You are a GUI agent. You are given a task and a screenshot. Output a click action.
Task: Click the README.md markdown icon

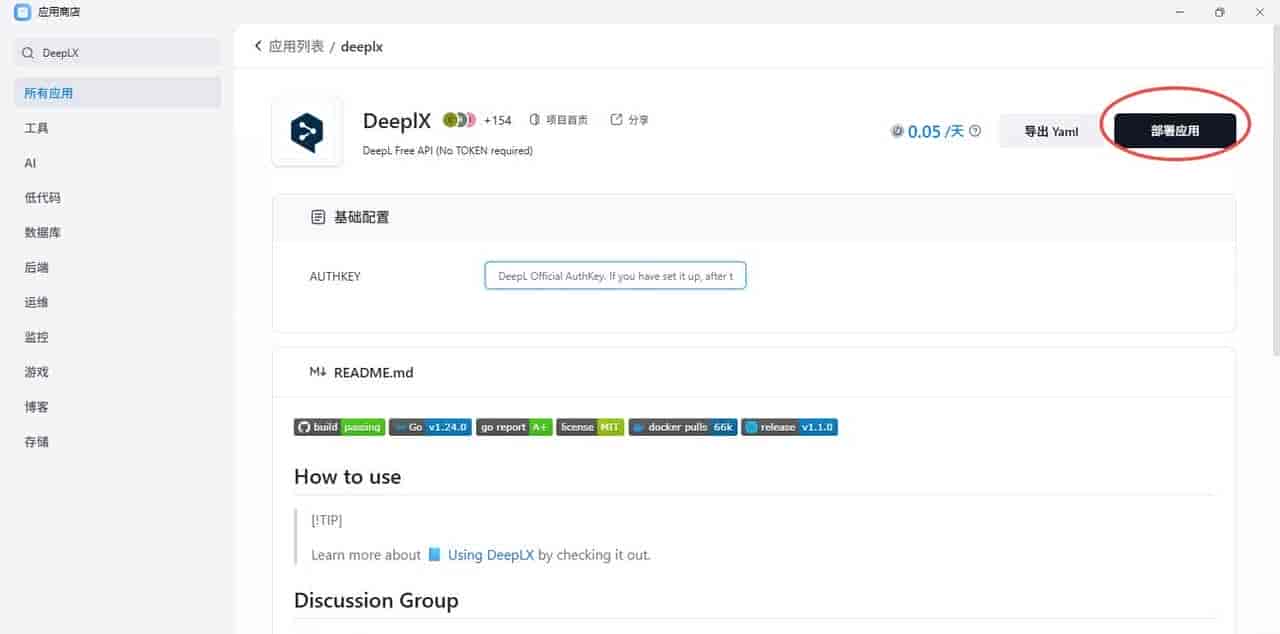(318, 372)
